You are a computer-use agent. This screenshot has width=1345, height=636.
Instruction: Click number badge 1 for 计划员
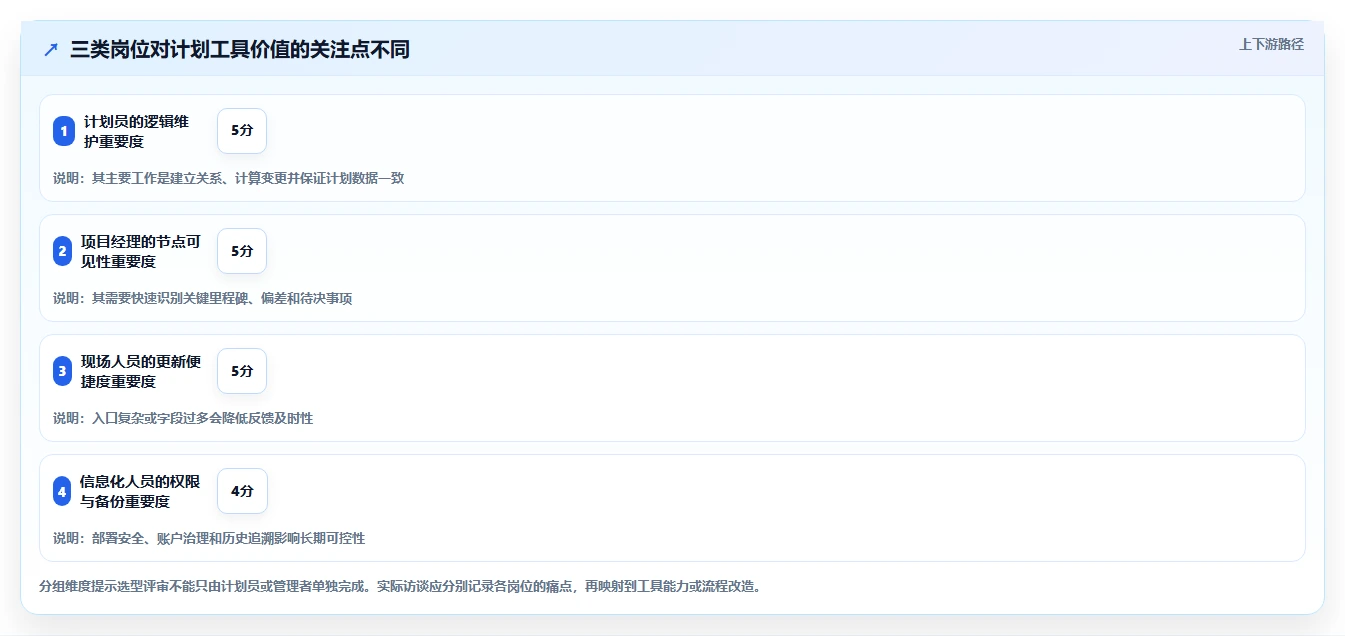(x=64, y=131)
